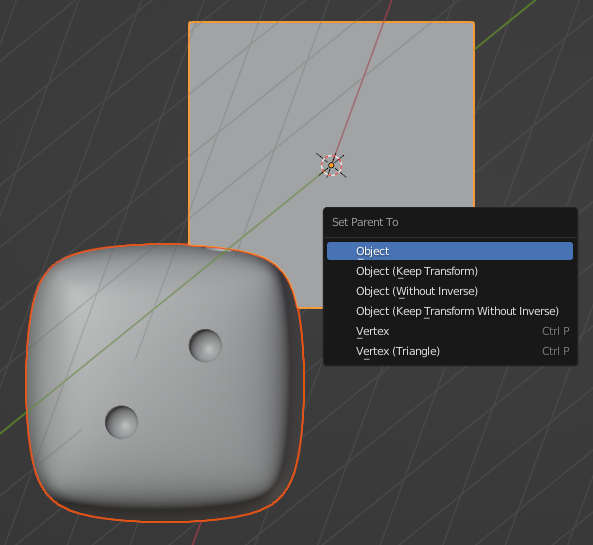593x545 pixels.
Task: Click the Set Parent To menu title
Action: coord(365,222)
